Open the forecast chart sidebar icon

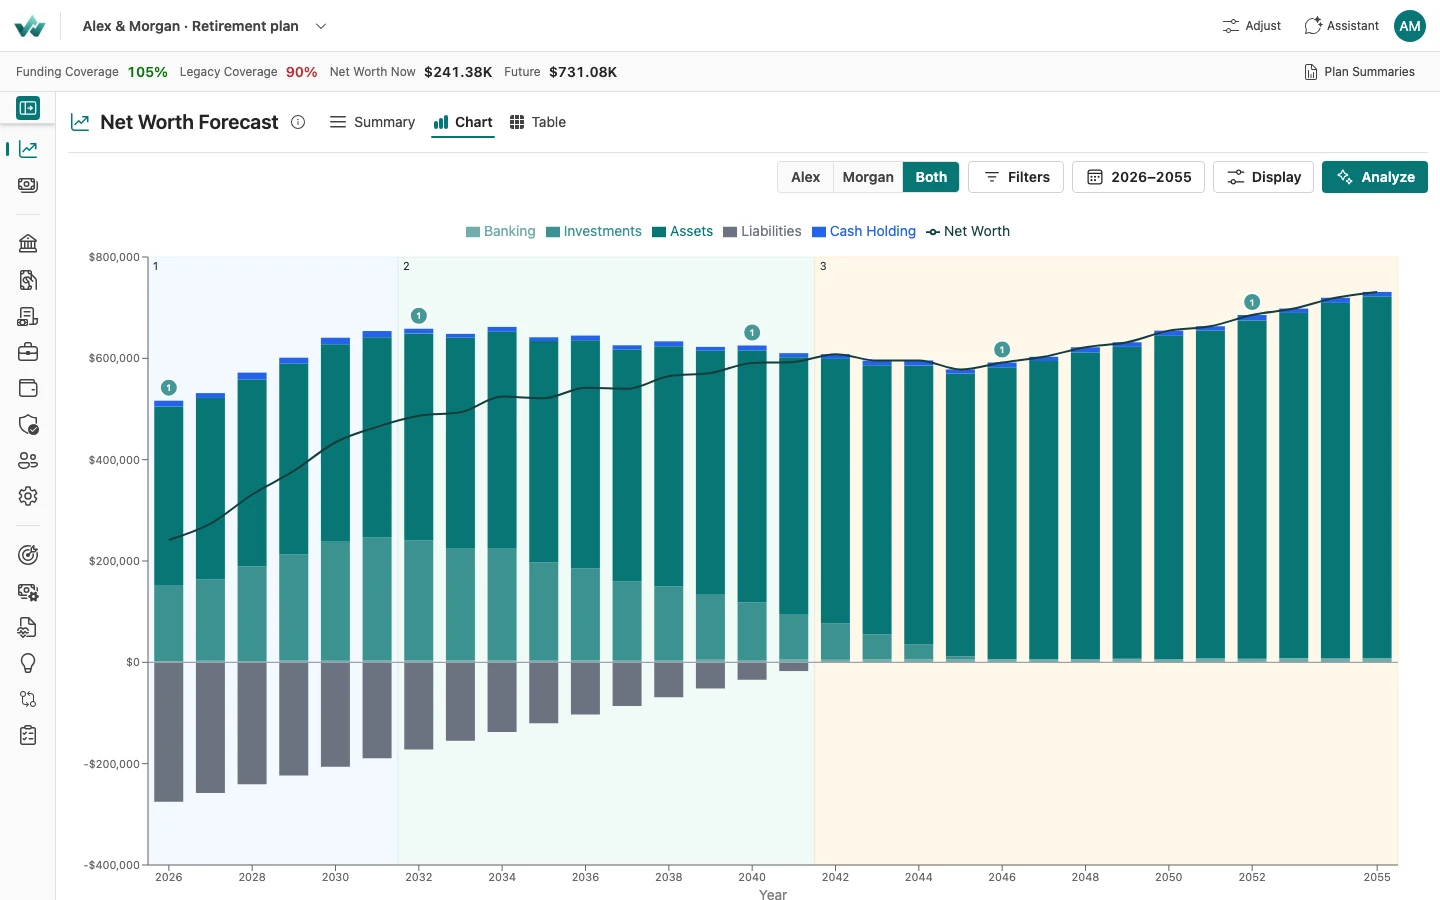tap(28, 149)
